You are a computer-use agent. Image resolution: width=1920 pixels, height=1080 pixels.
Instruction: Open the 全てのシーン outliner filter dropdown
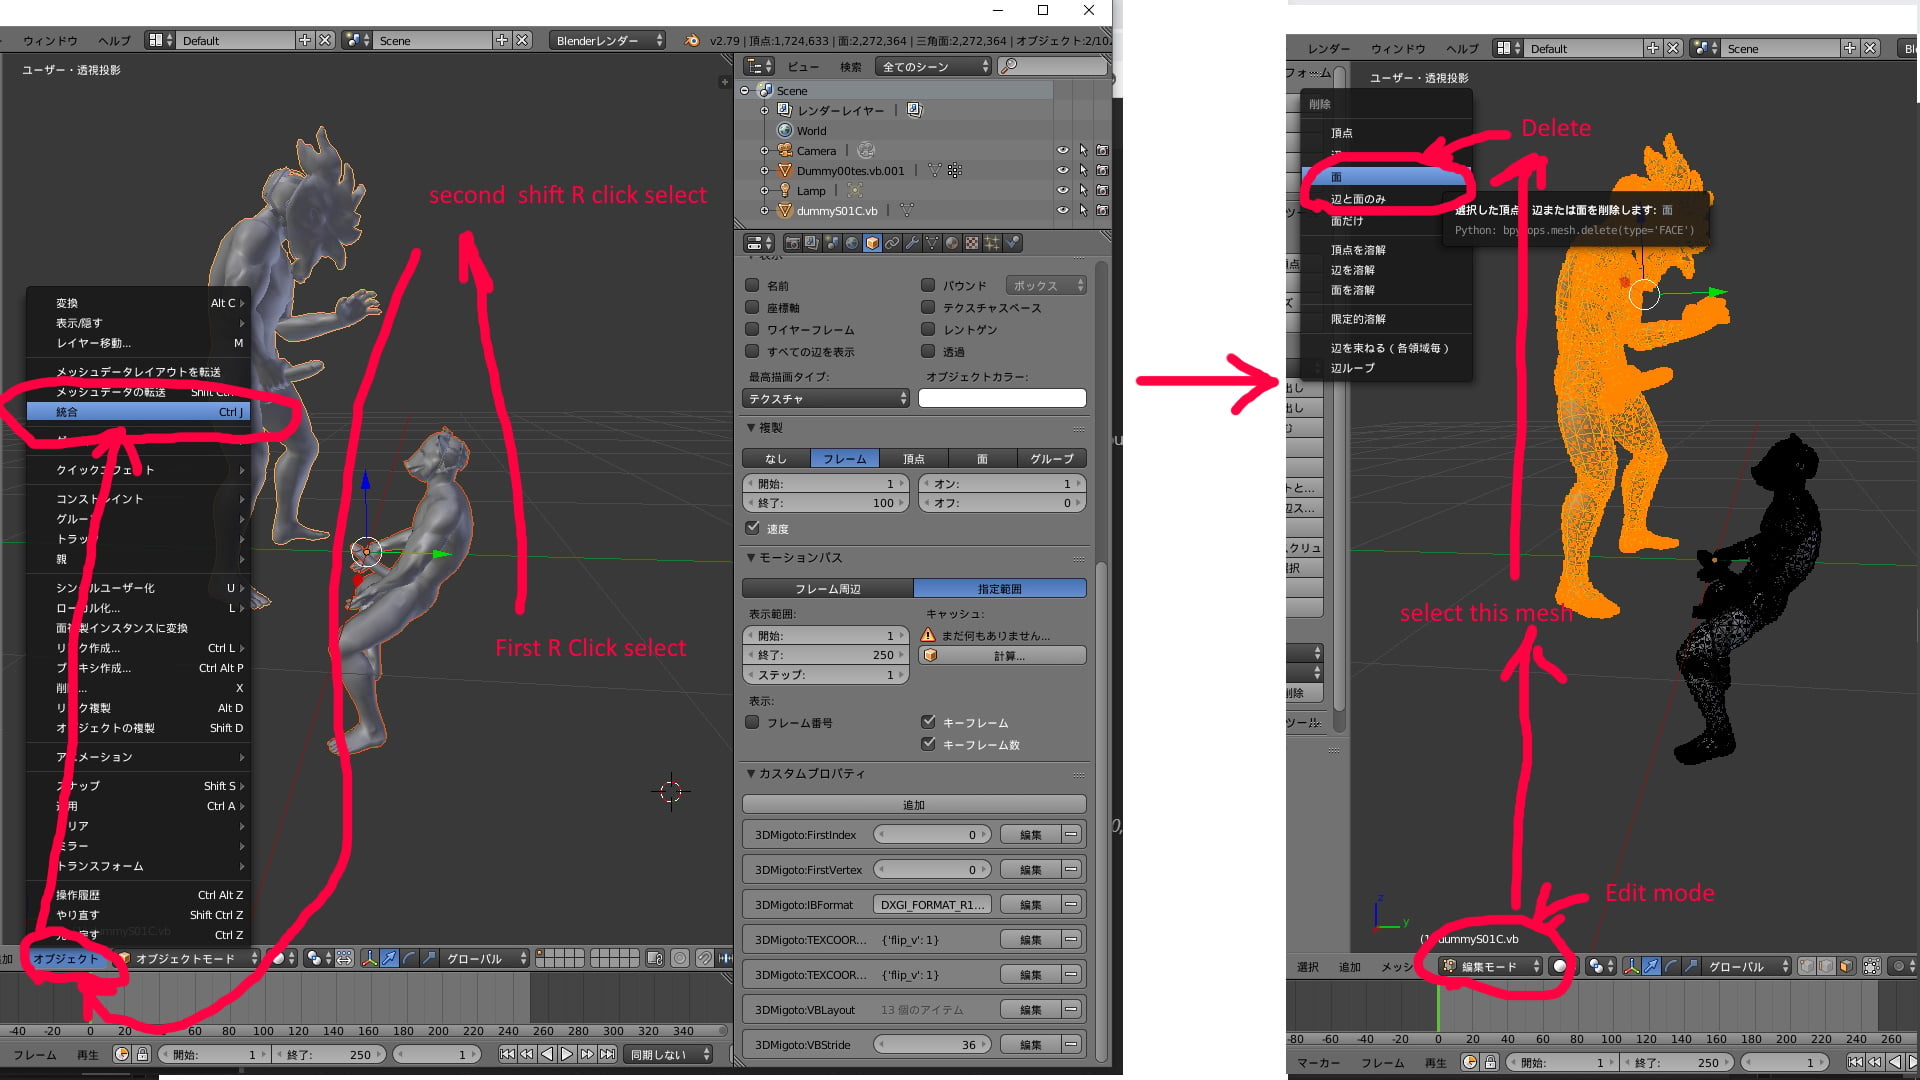pos(934,66)
